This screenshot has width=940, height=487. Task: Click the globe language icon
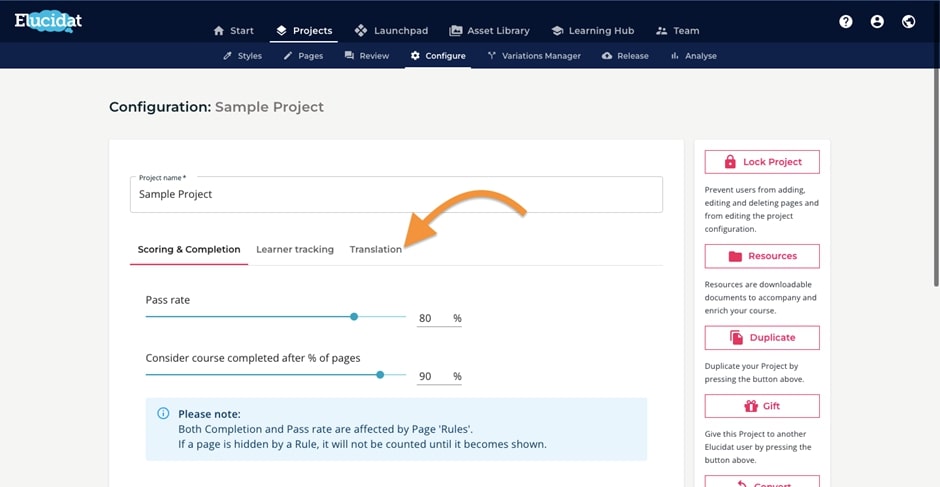(x=908, y=21)
